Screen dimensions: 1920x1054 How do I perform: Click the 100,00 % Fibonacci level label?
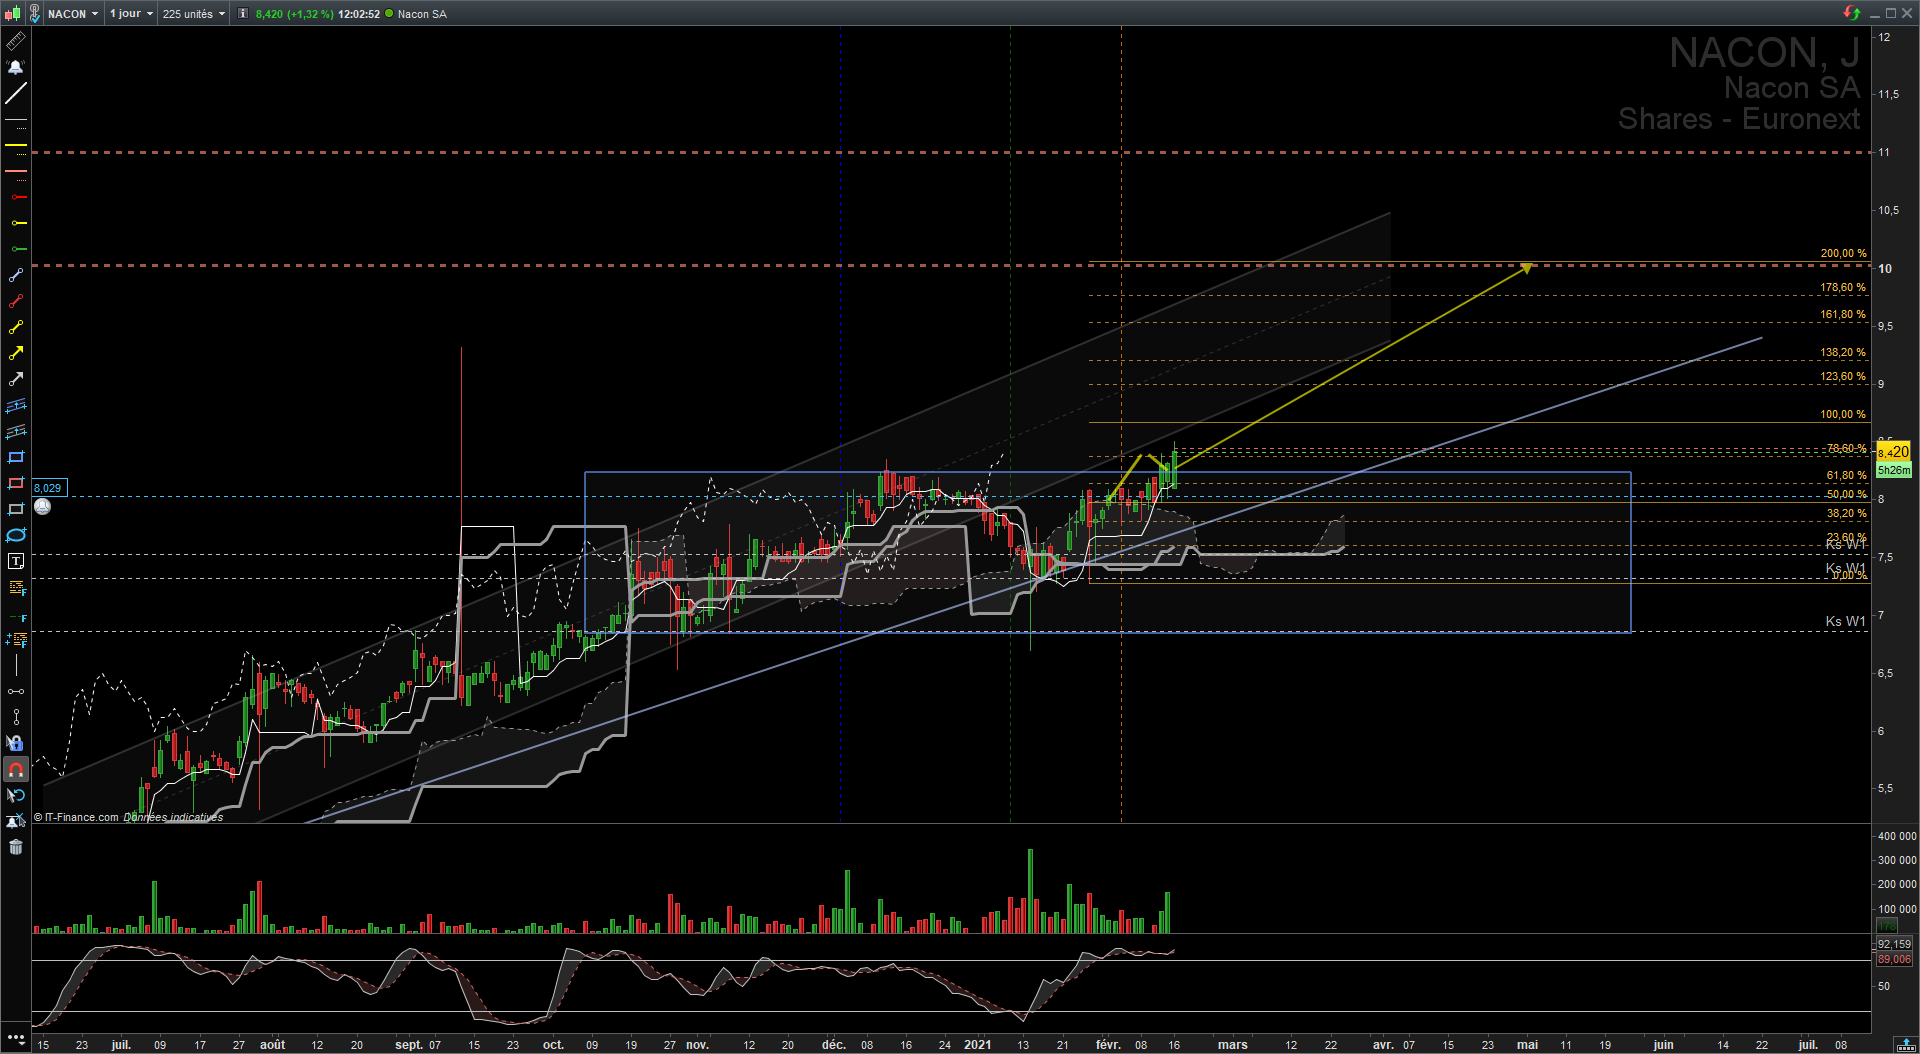tap(1843, 415)
